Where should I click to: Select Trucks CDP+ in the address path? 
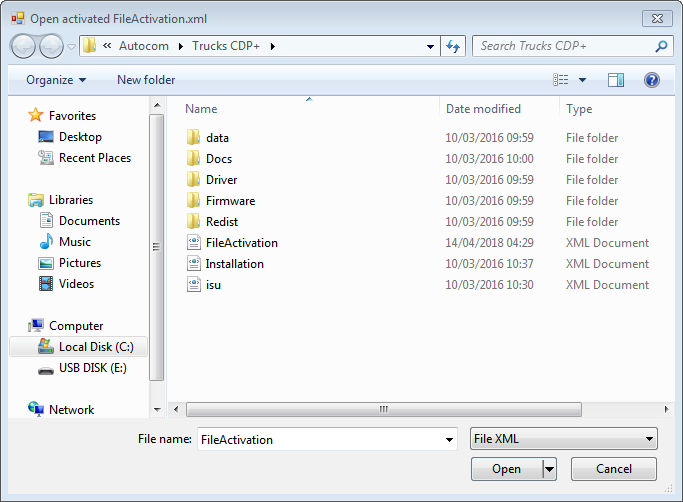(226, 46)
